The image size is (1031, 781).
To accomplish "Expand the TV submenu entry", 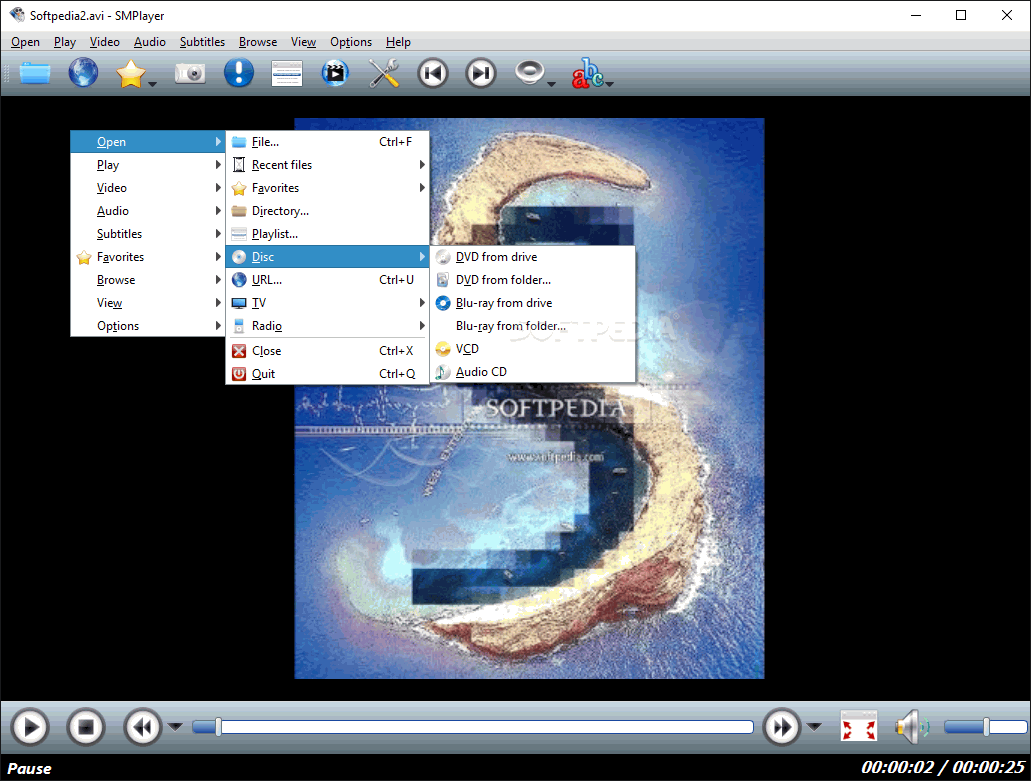I will click(x=327, y=303).
